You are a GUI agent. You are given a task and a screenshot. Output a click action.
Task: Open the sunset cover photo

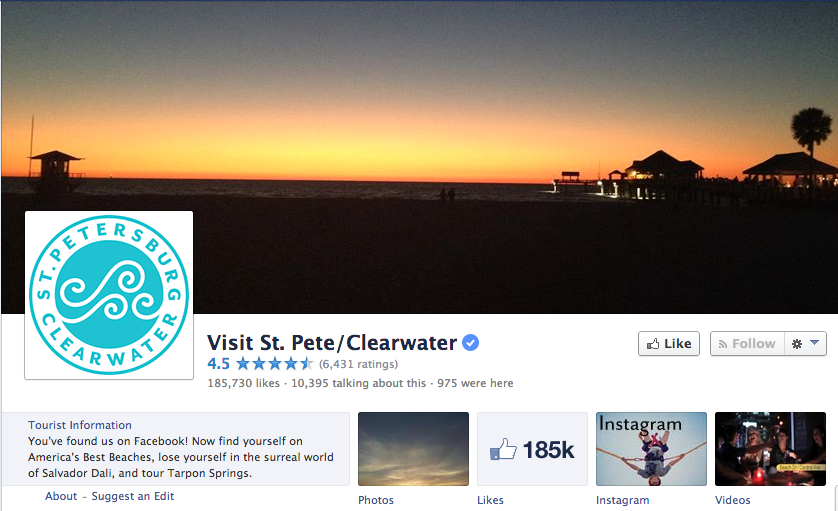(x=419, y=107)
